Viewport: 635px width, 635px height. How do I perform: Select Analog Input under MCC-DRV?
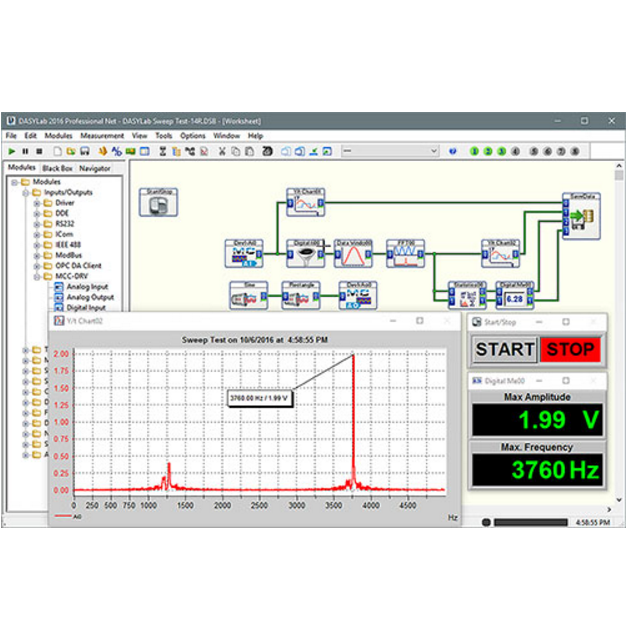(x=87, y=287)
